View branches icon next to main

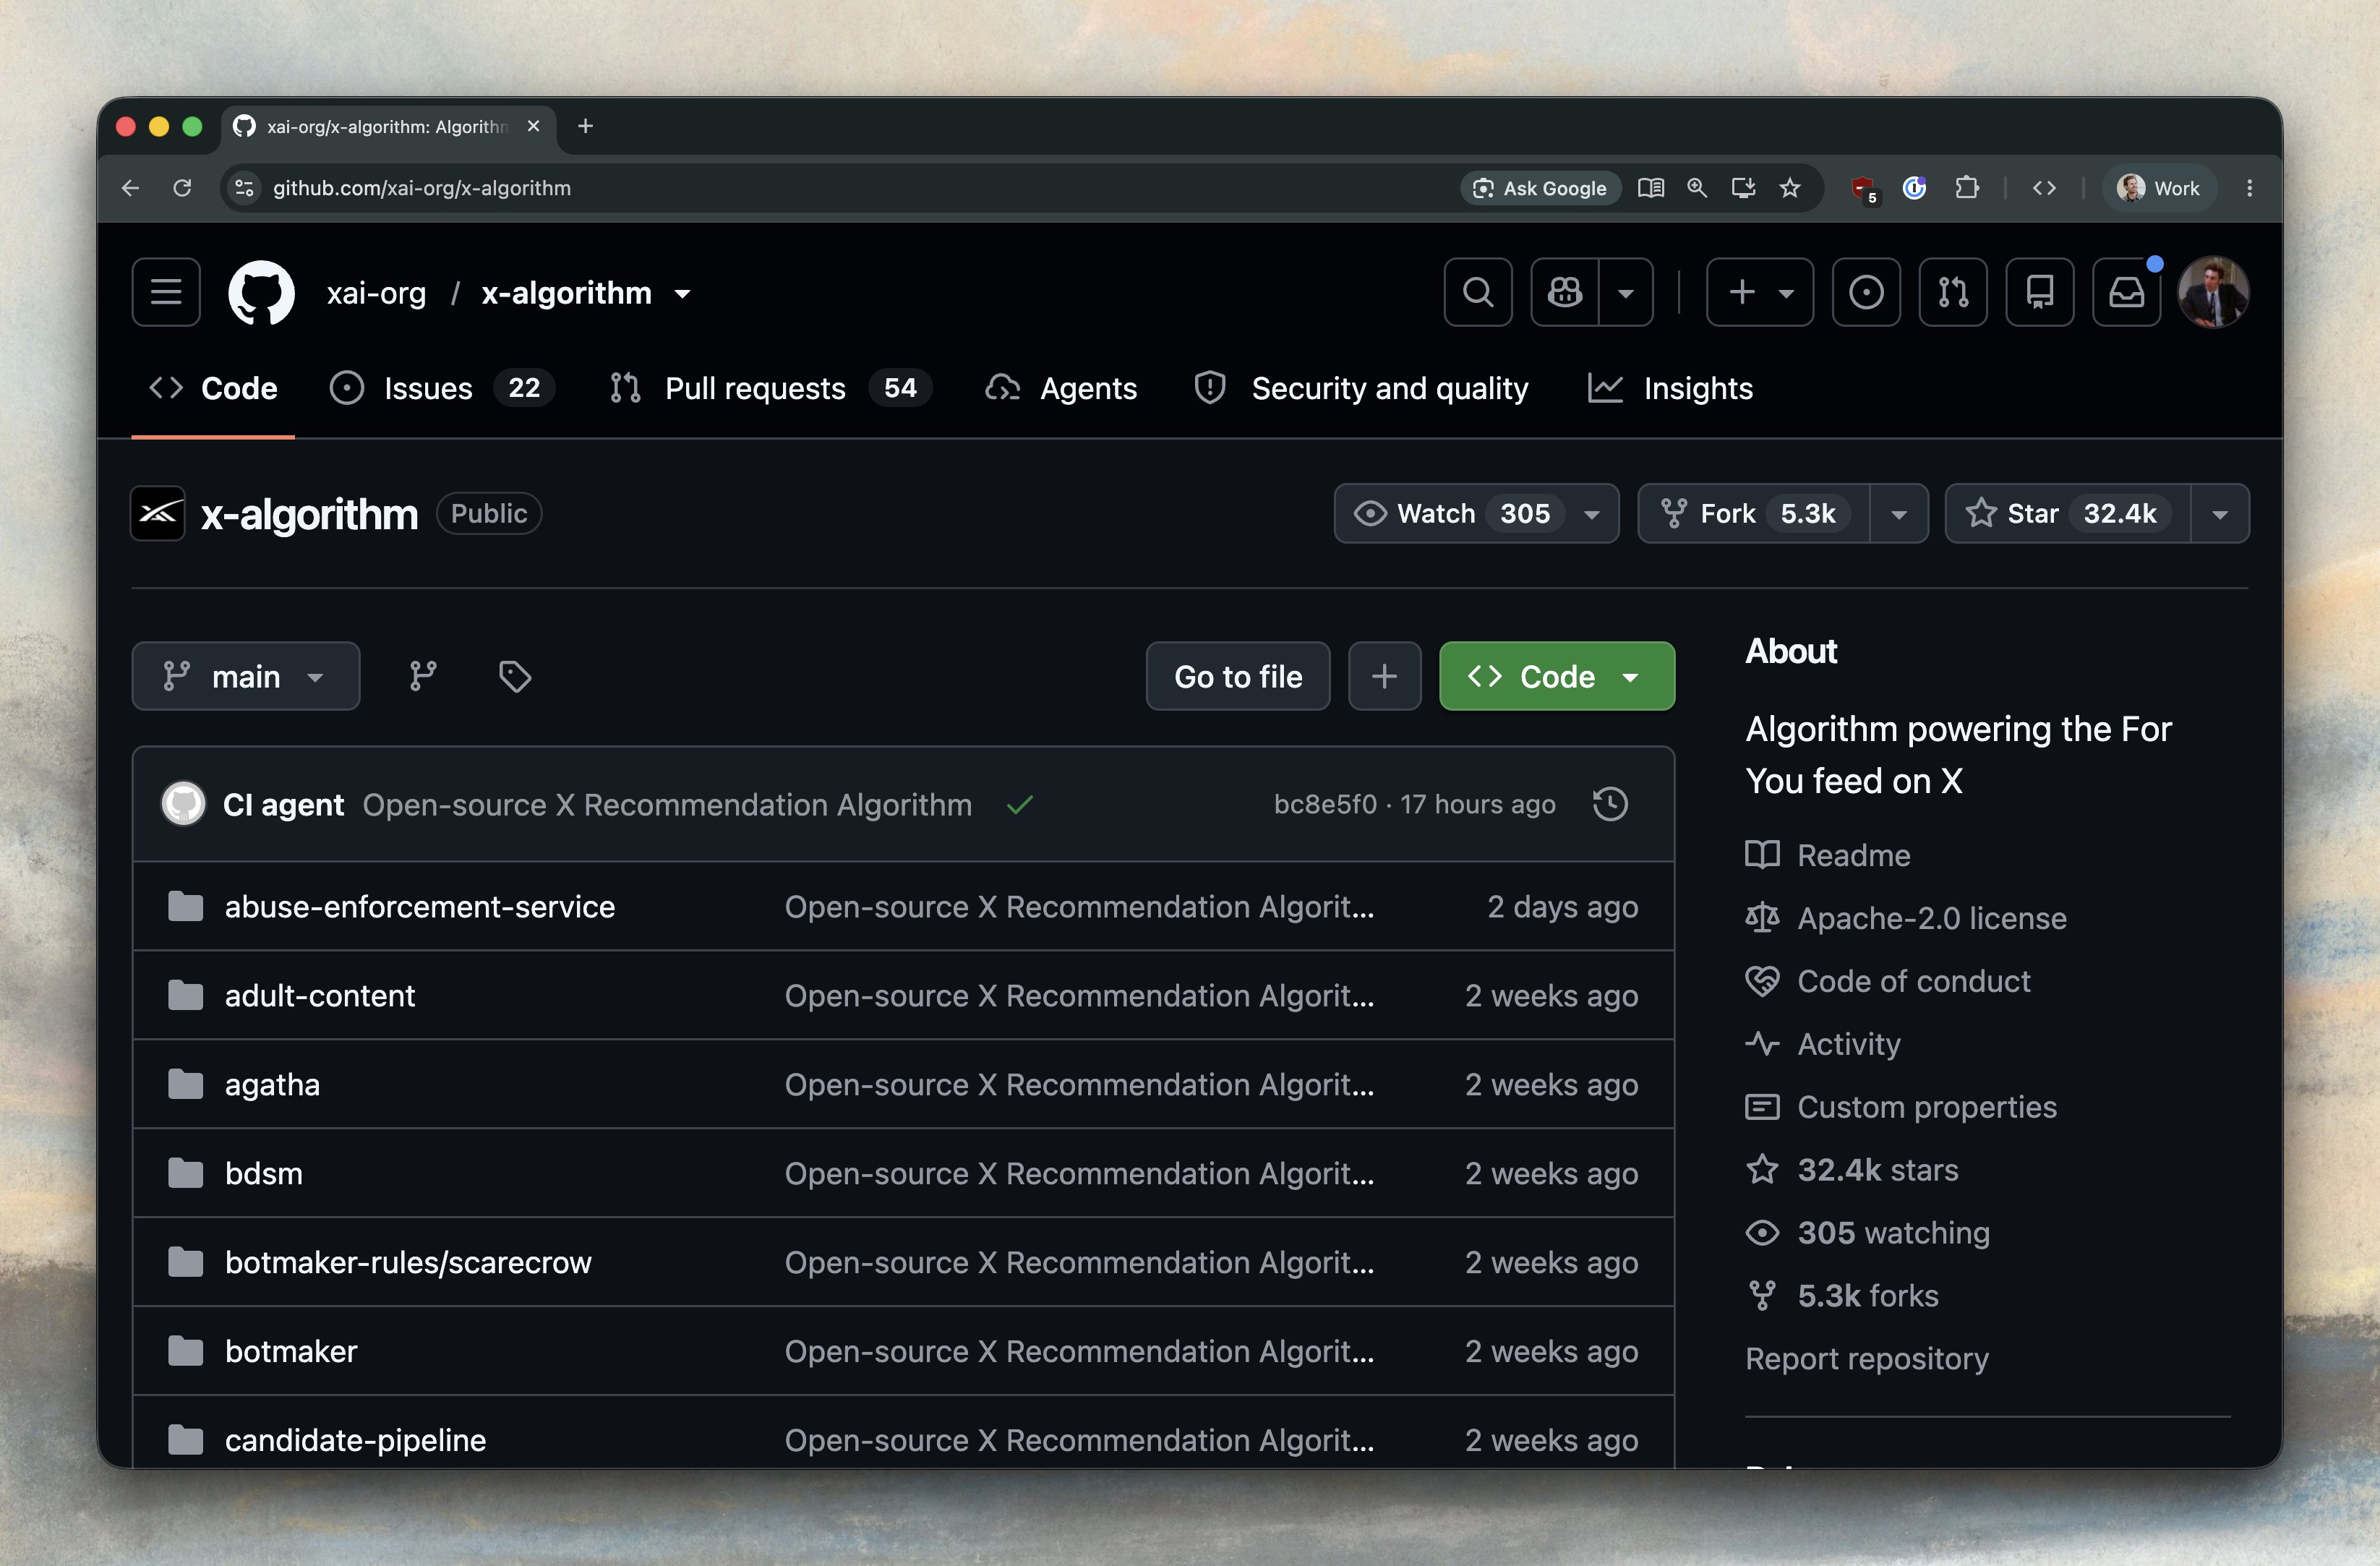coord(423,676)
